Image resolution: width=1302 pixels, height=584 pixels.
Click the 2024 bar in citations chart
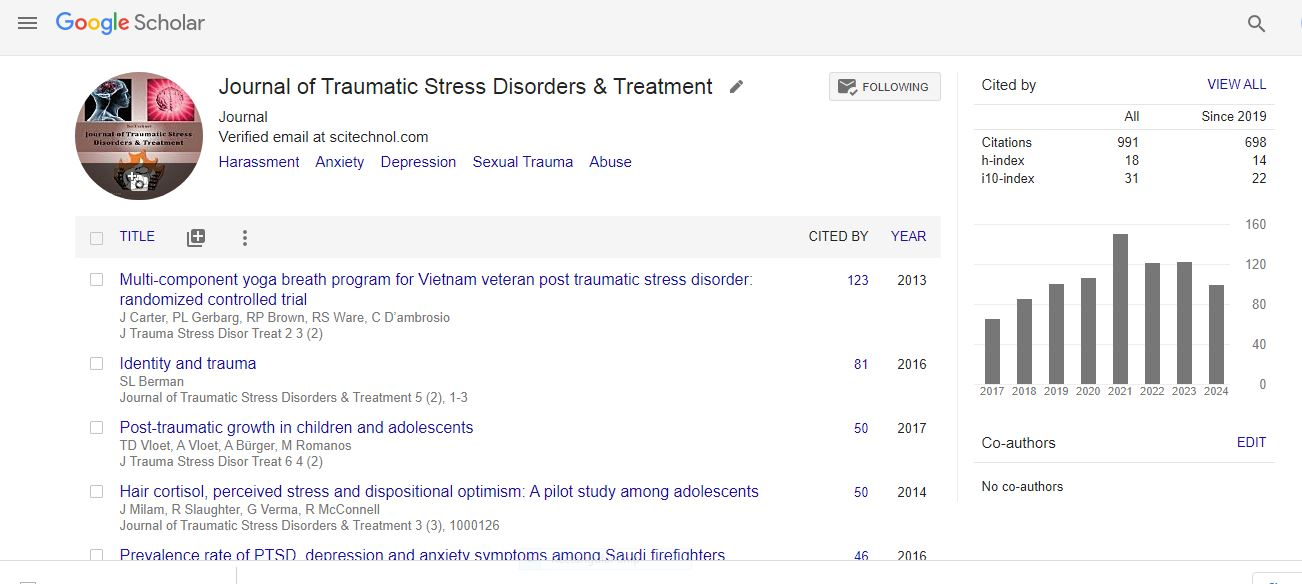[x=1216, y=334]
